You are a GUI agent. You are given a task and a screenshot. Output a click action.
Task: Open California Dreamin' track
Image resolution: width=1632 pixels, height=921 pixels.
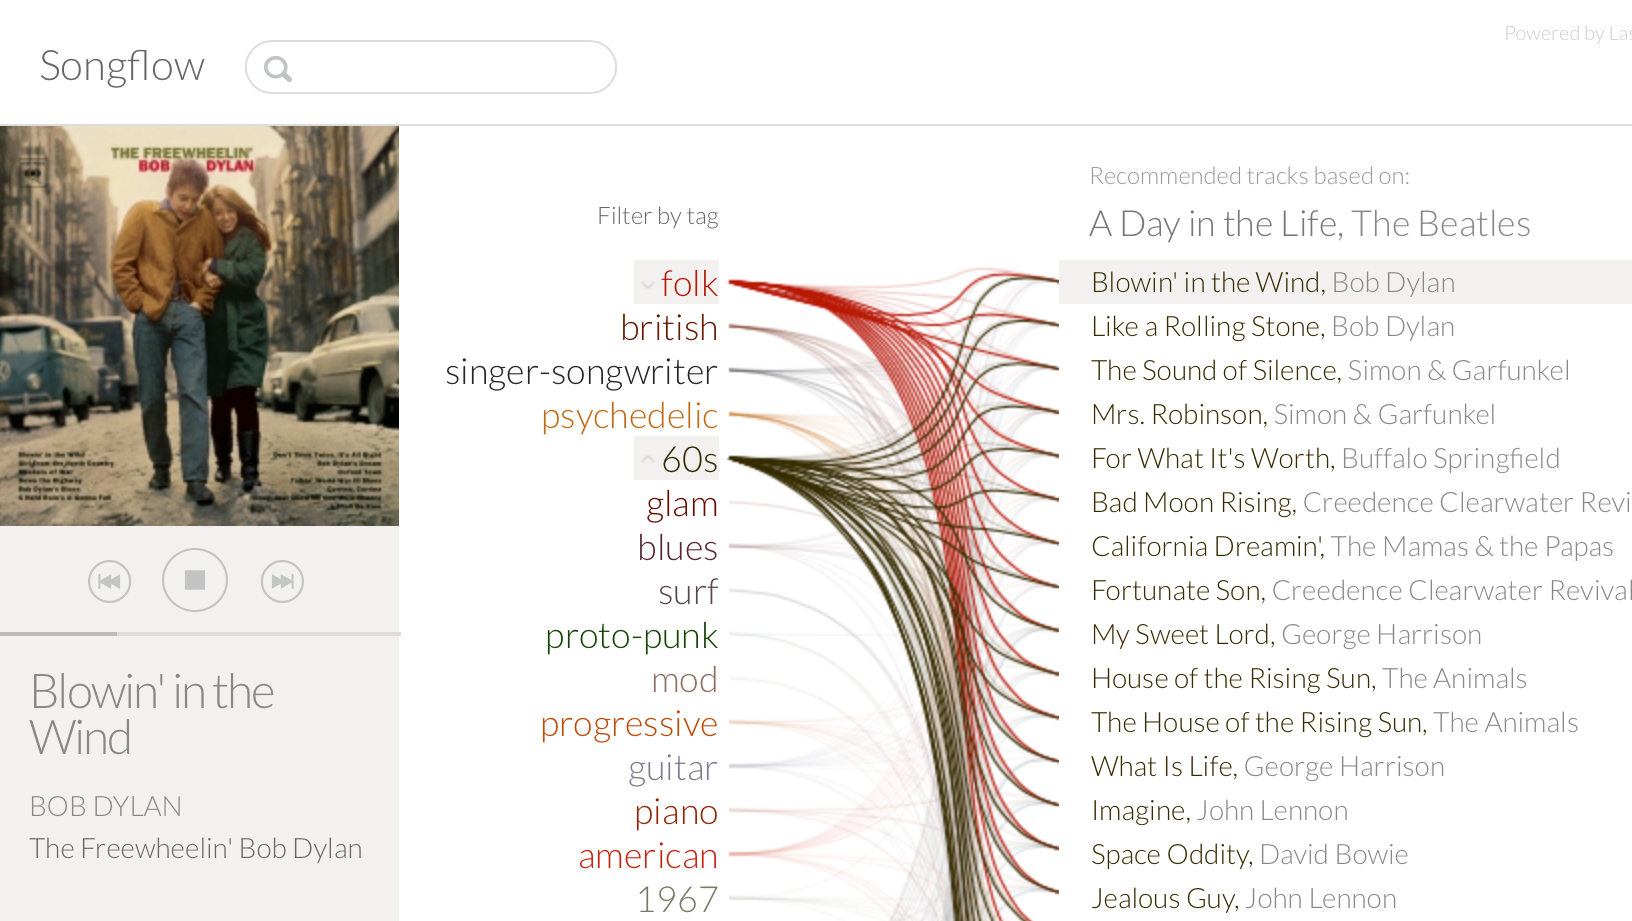pyautogui.click(x=1351, y=547)
